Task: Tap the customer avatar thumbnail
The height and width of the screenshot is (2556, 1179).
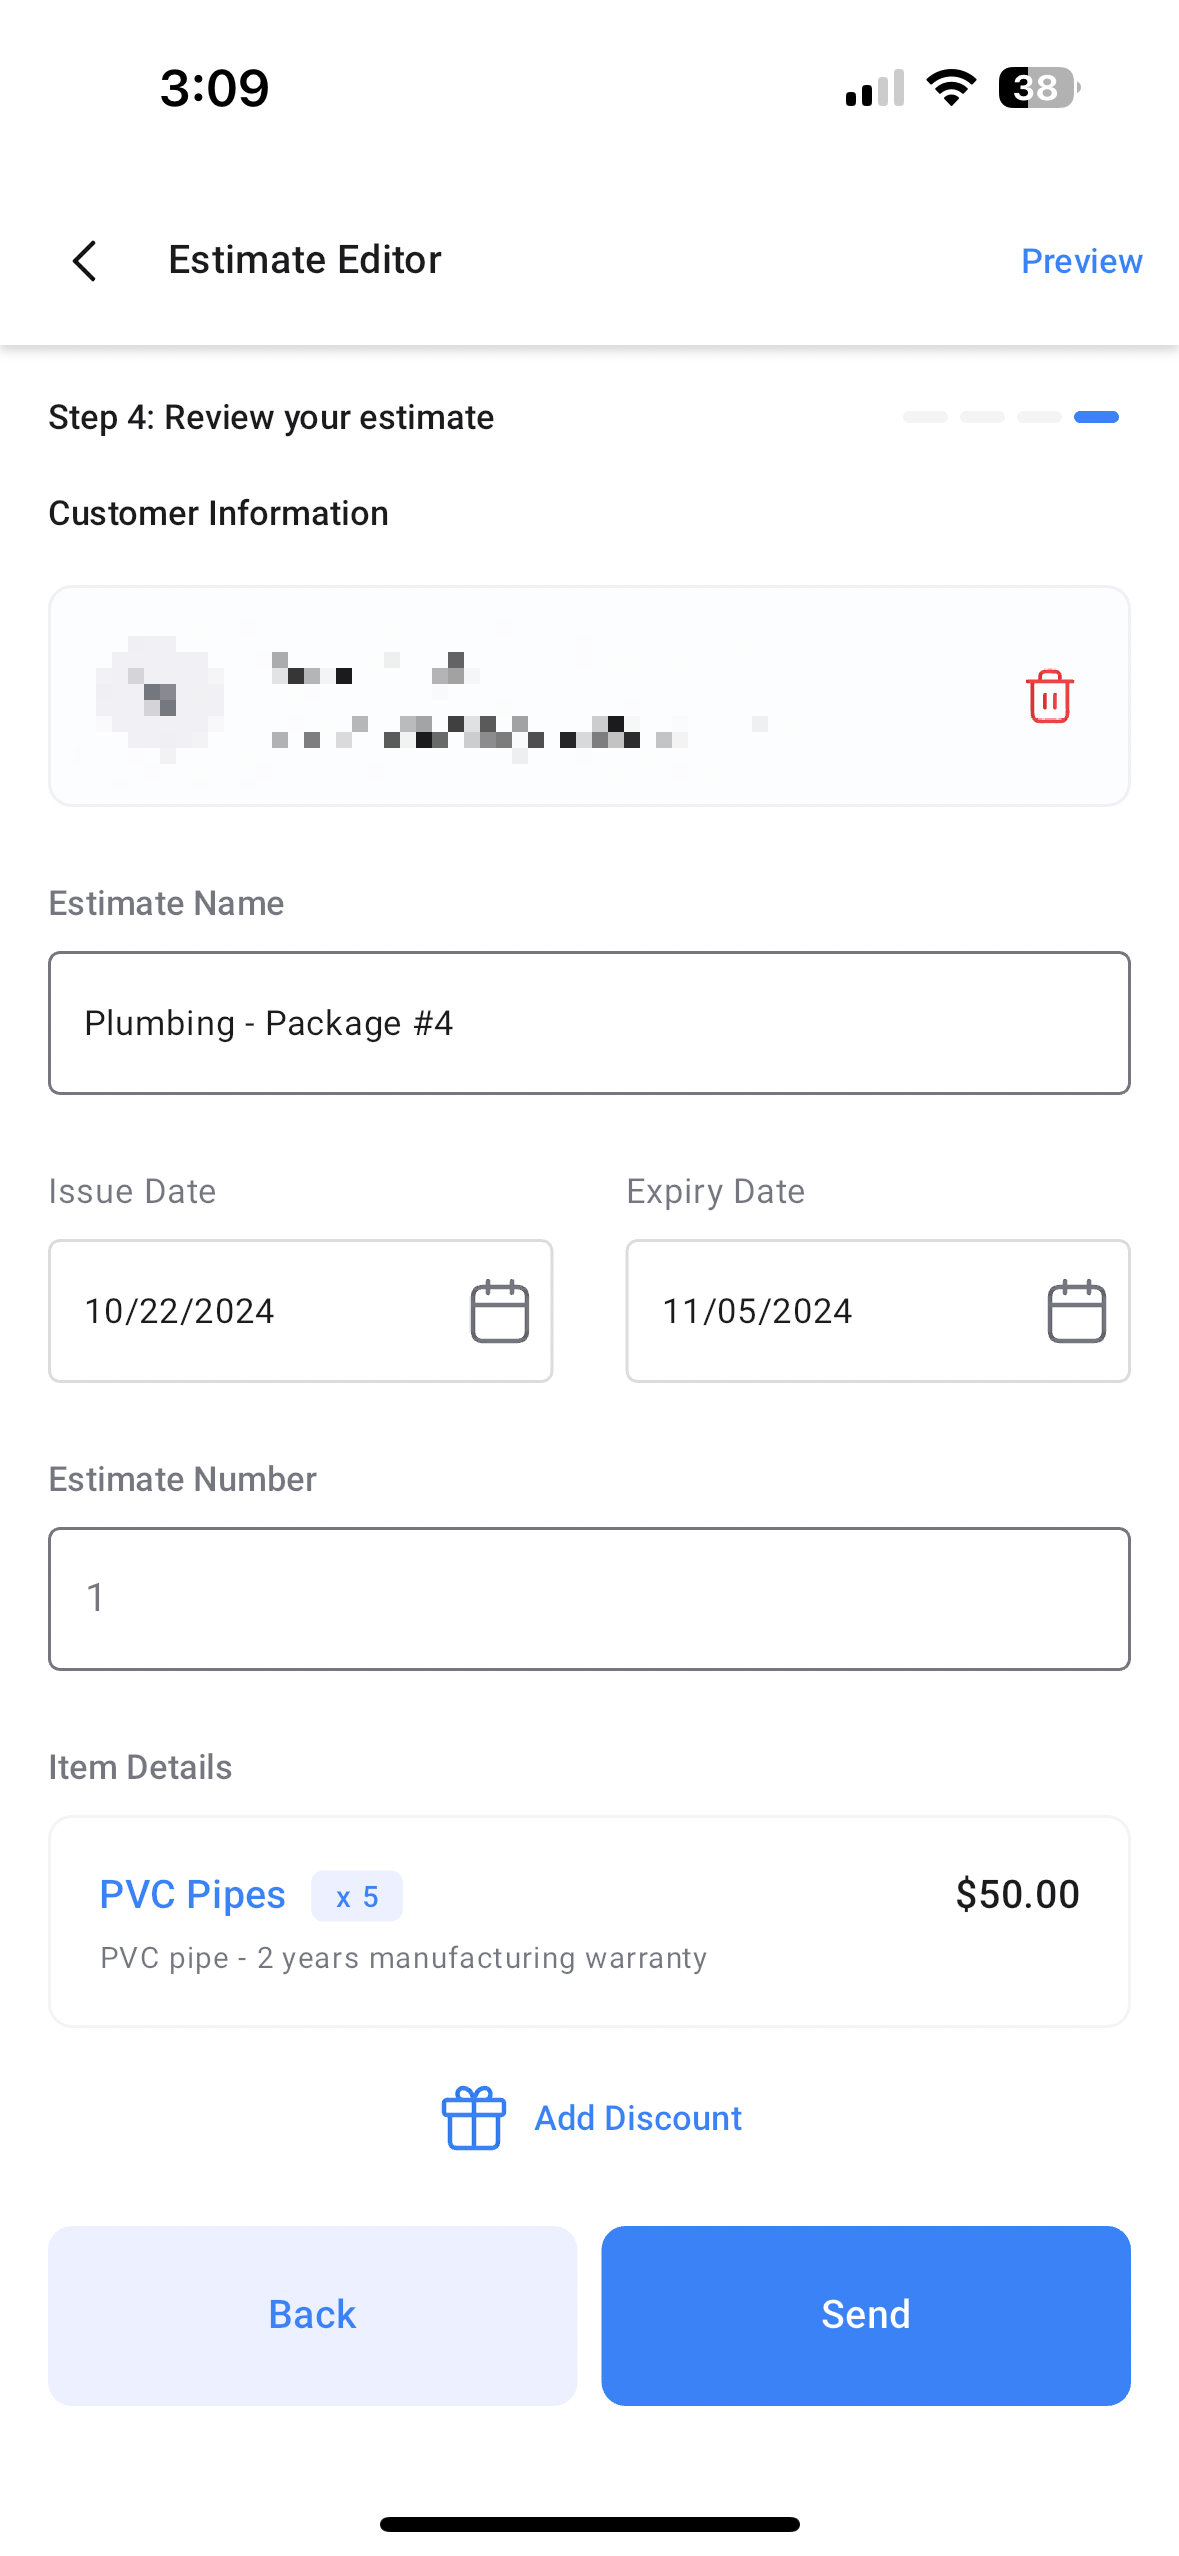Action: pyautogui.click(x=160, y=696)
